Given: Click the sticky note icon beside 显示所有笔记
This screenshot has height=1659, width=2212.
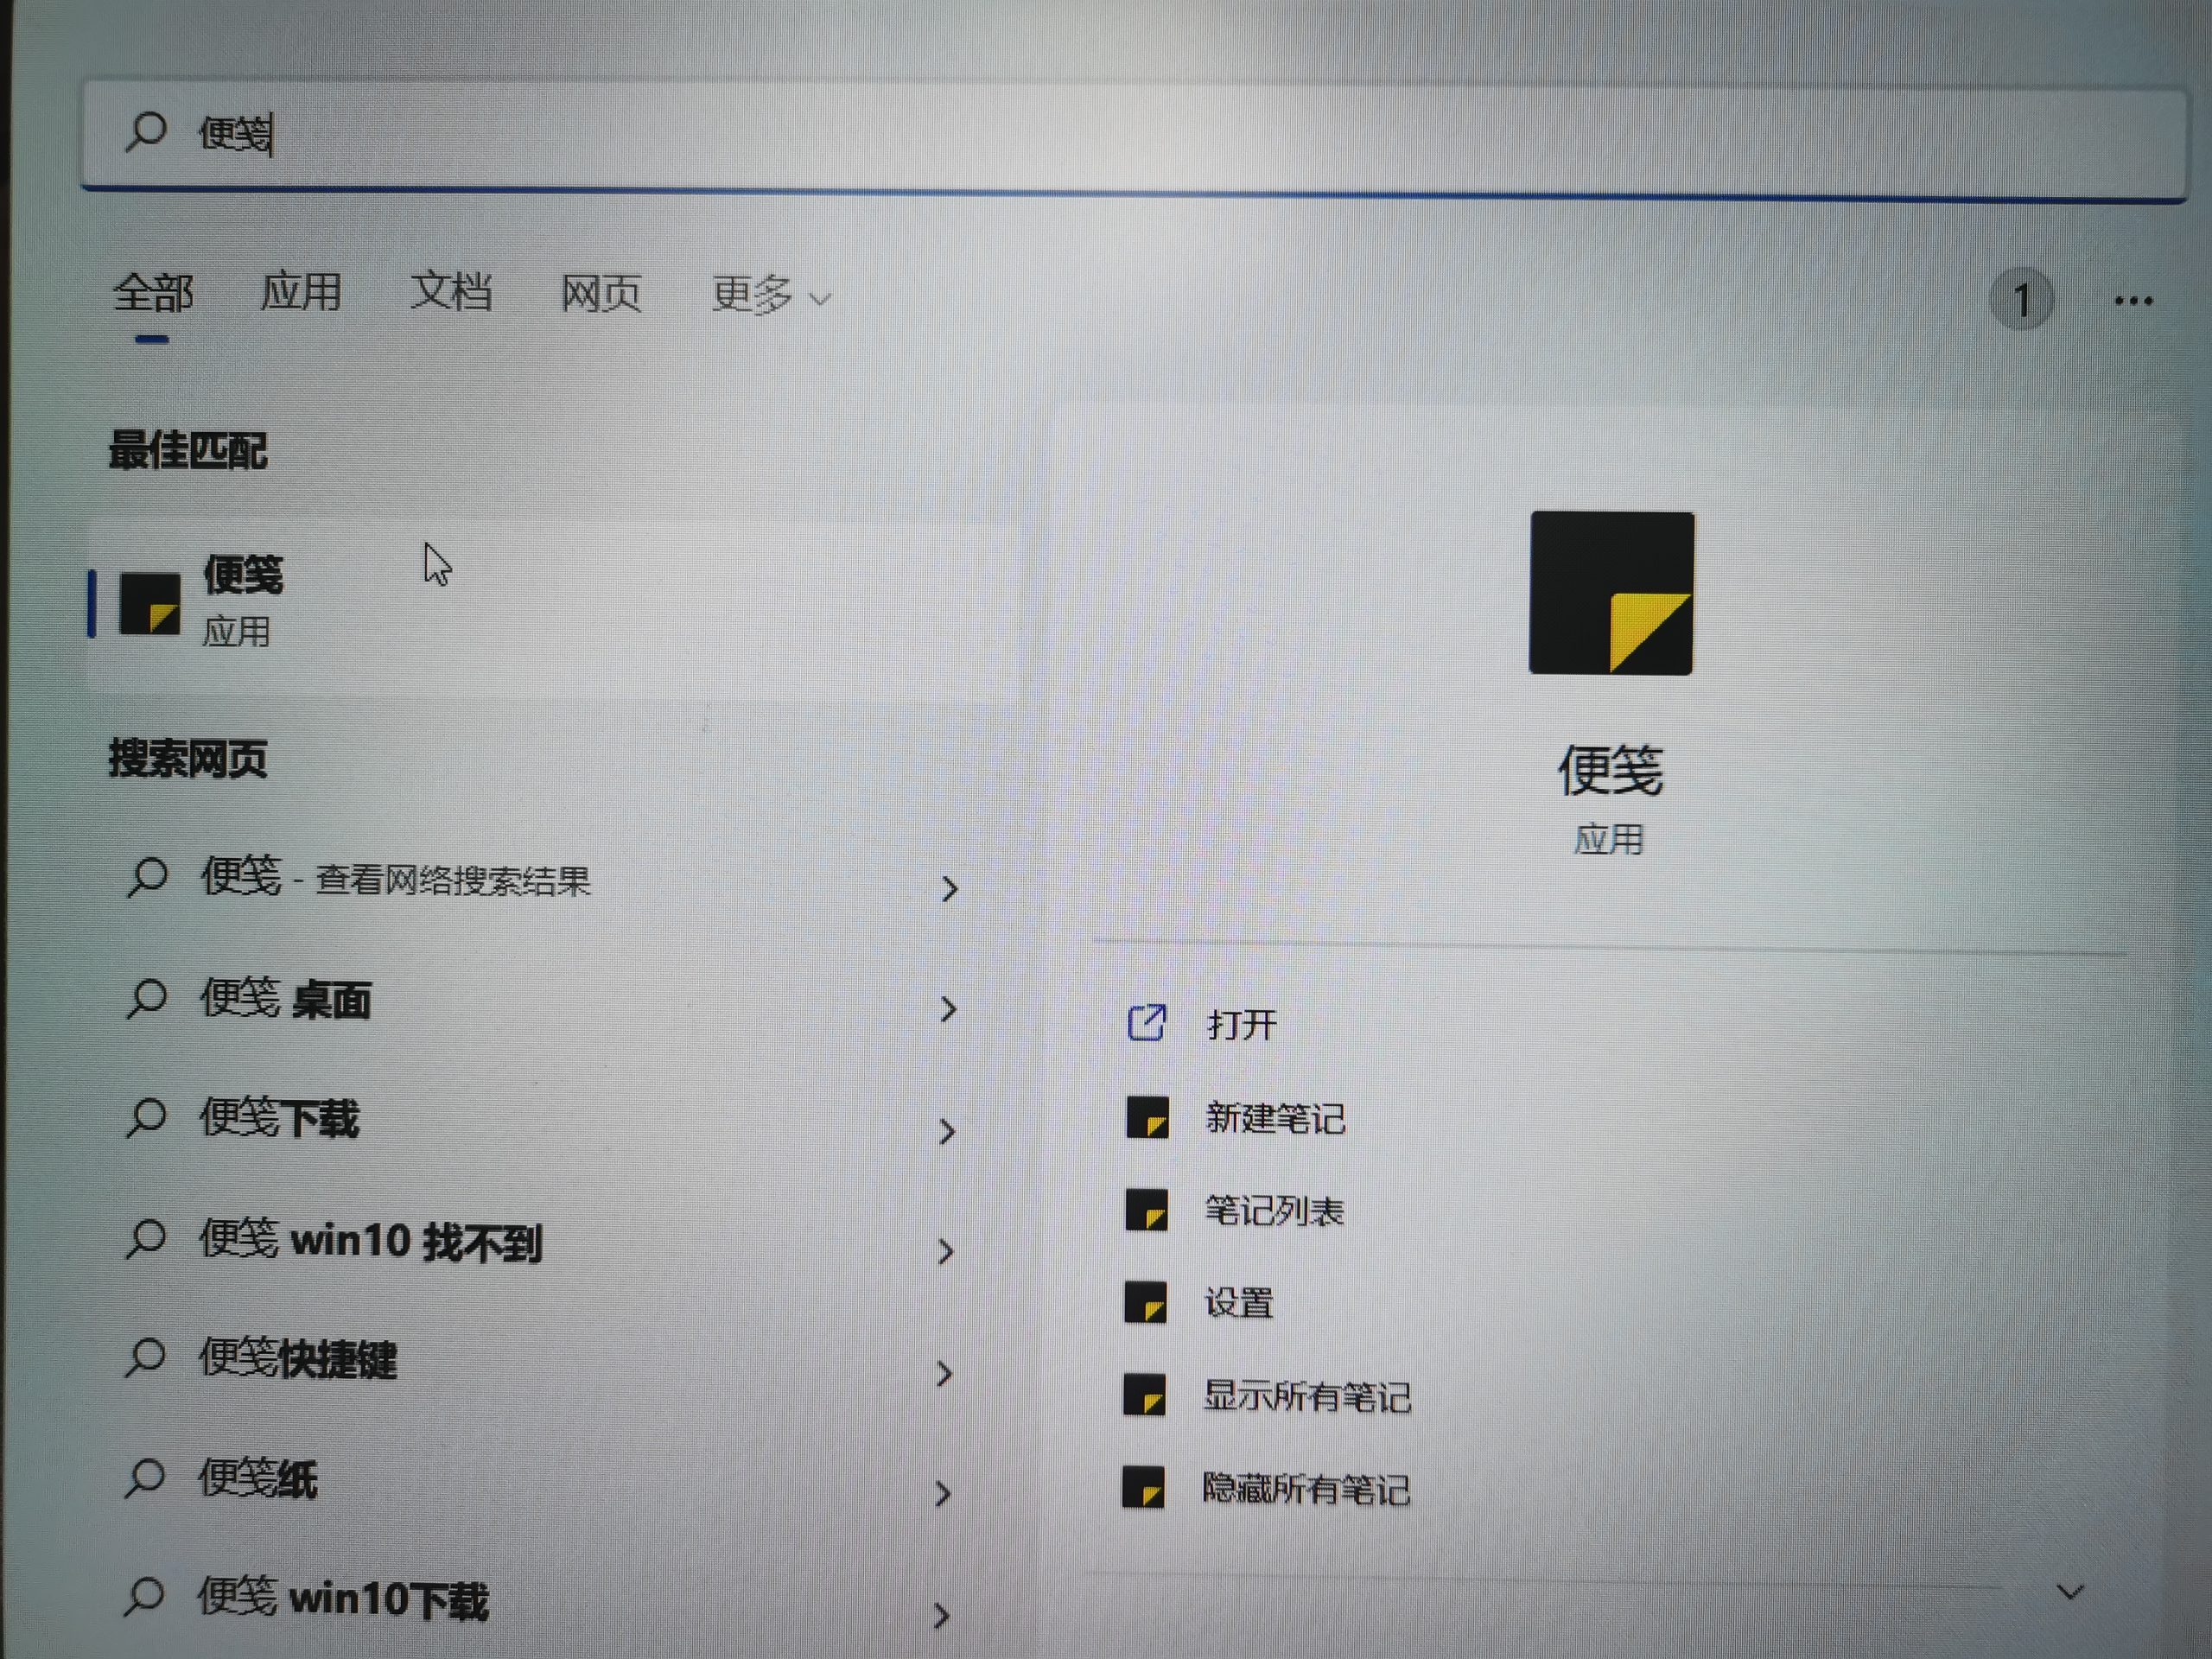Looking at the screenshot, I should click(1144, 1395).
